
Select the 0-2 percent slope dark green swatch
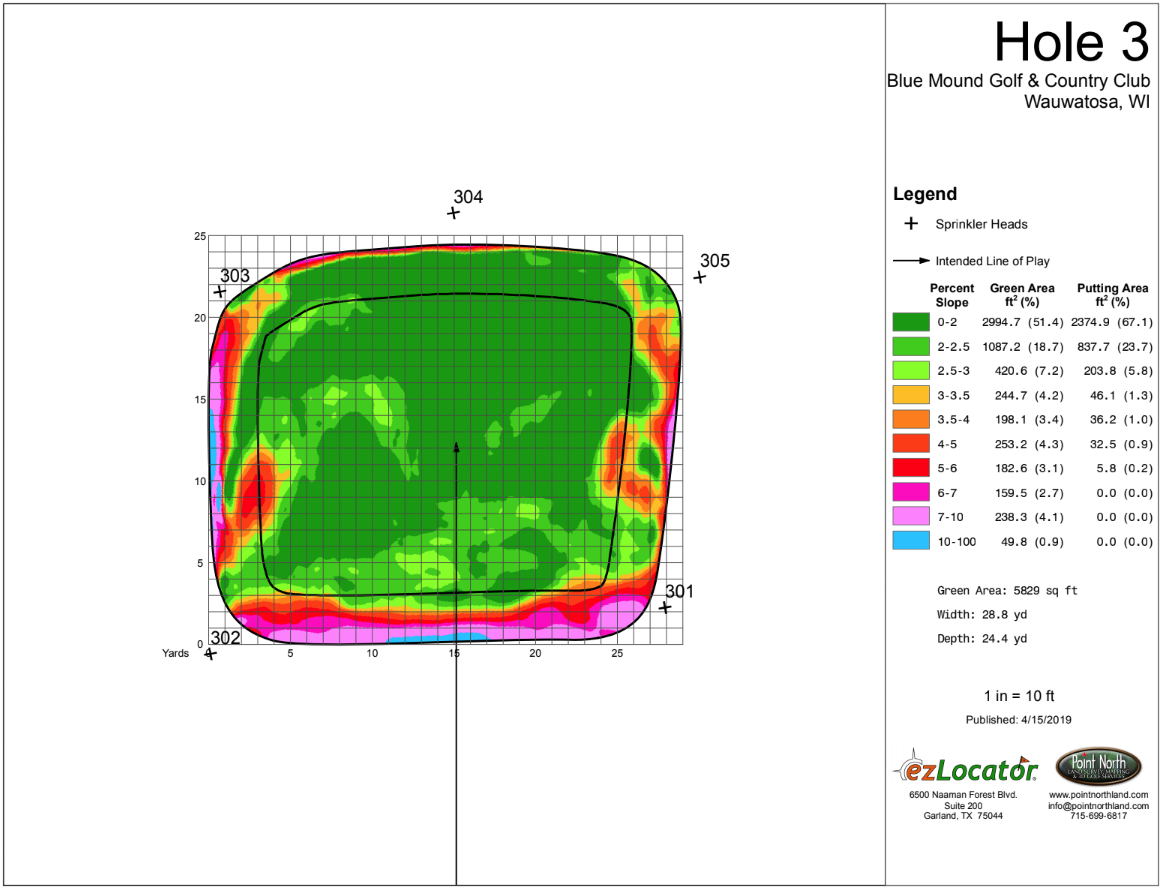tap(911, 322)
